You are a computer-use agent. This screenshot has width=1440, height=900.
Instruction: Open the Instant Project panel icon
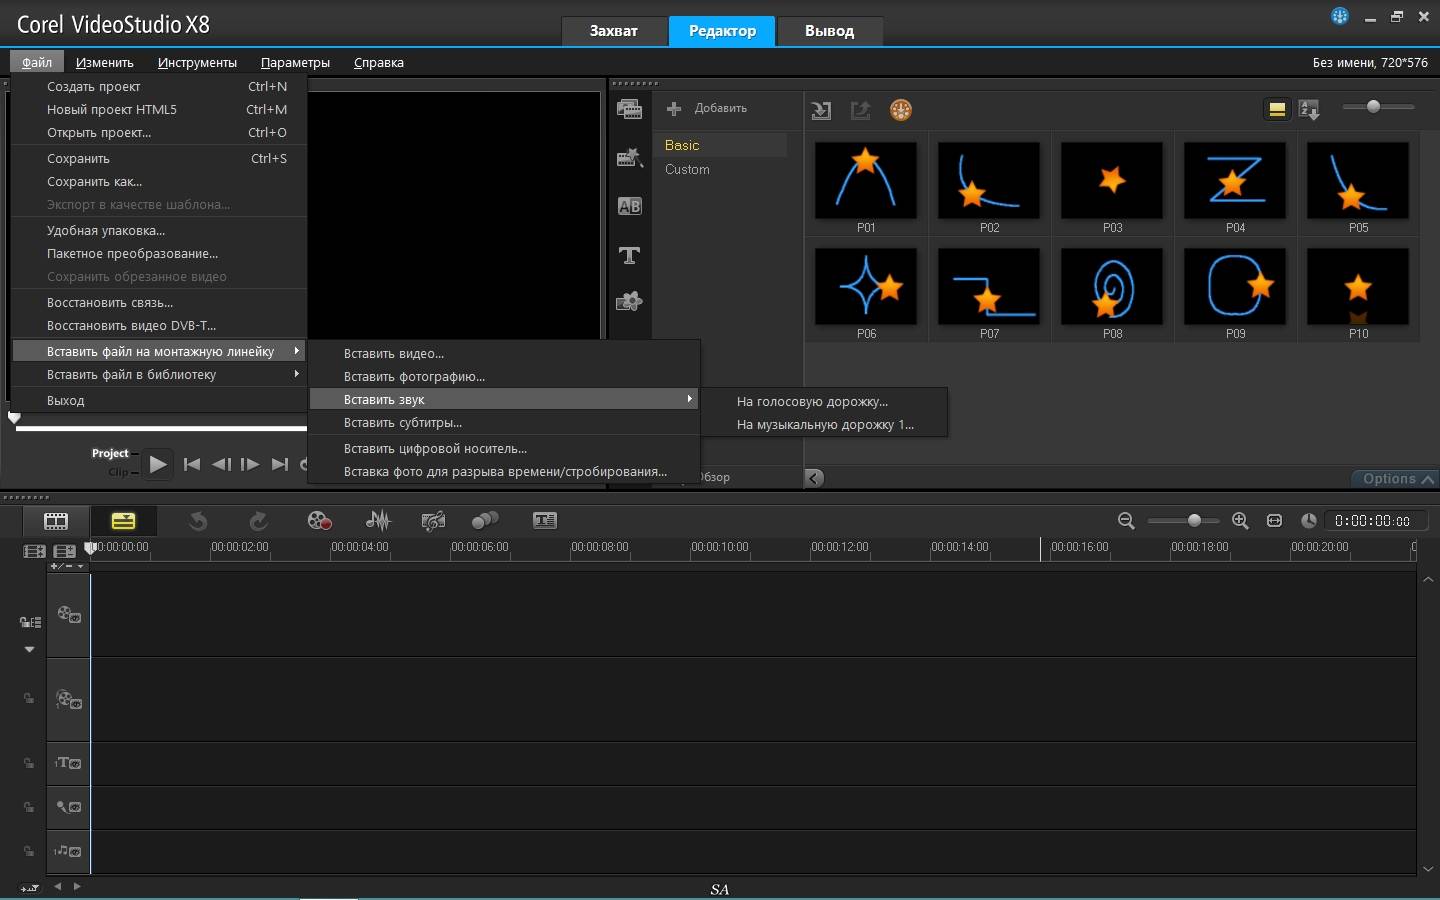(x=629, y=157)
